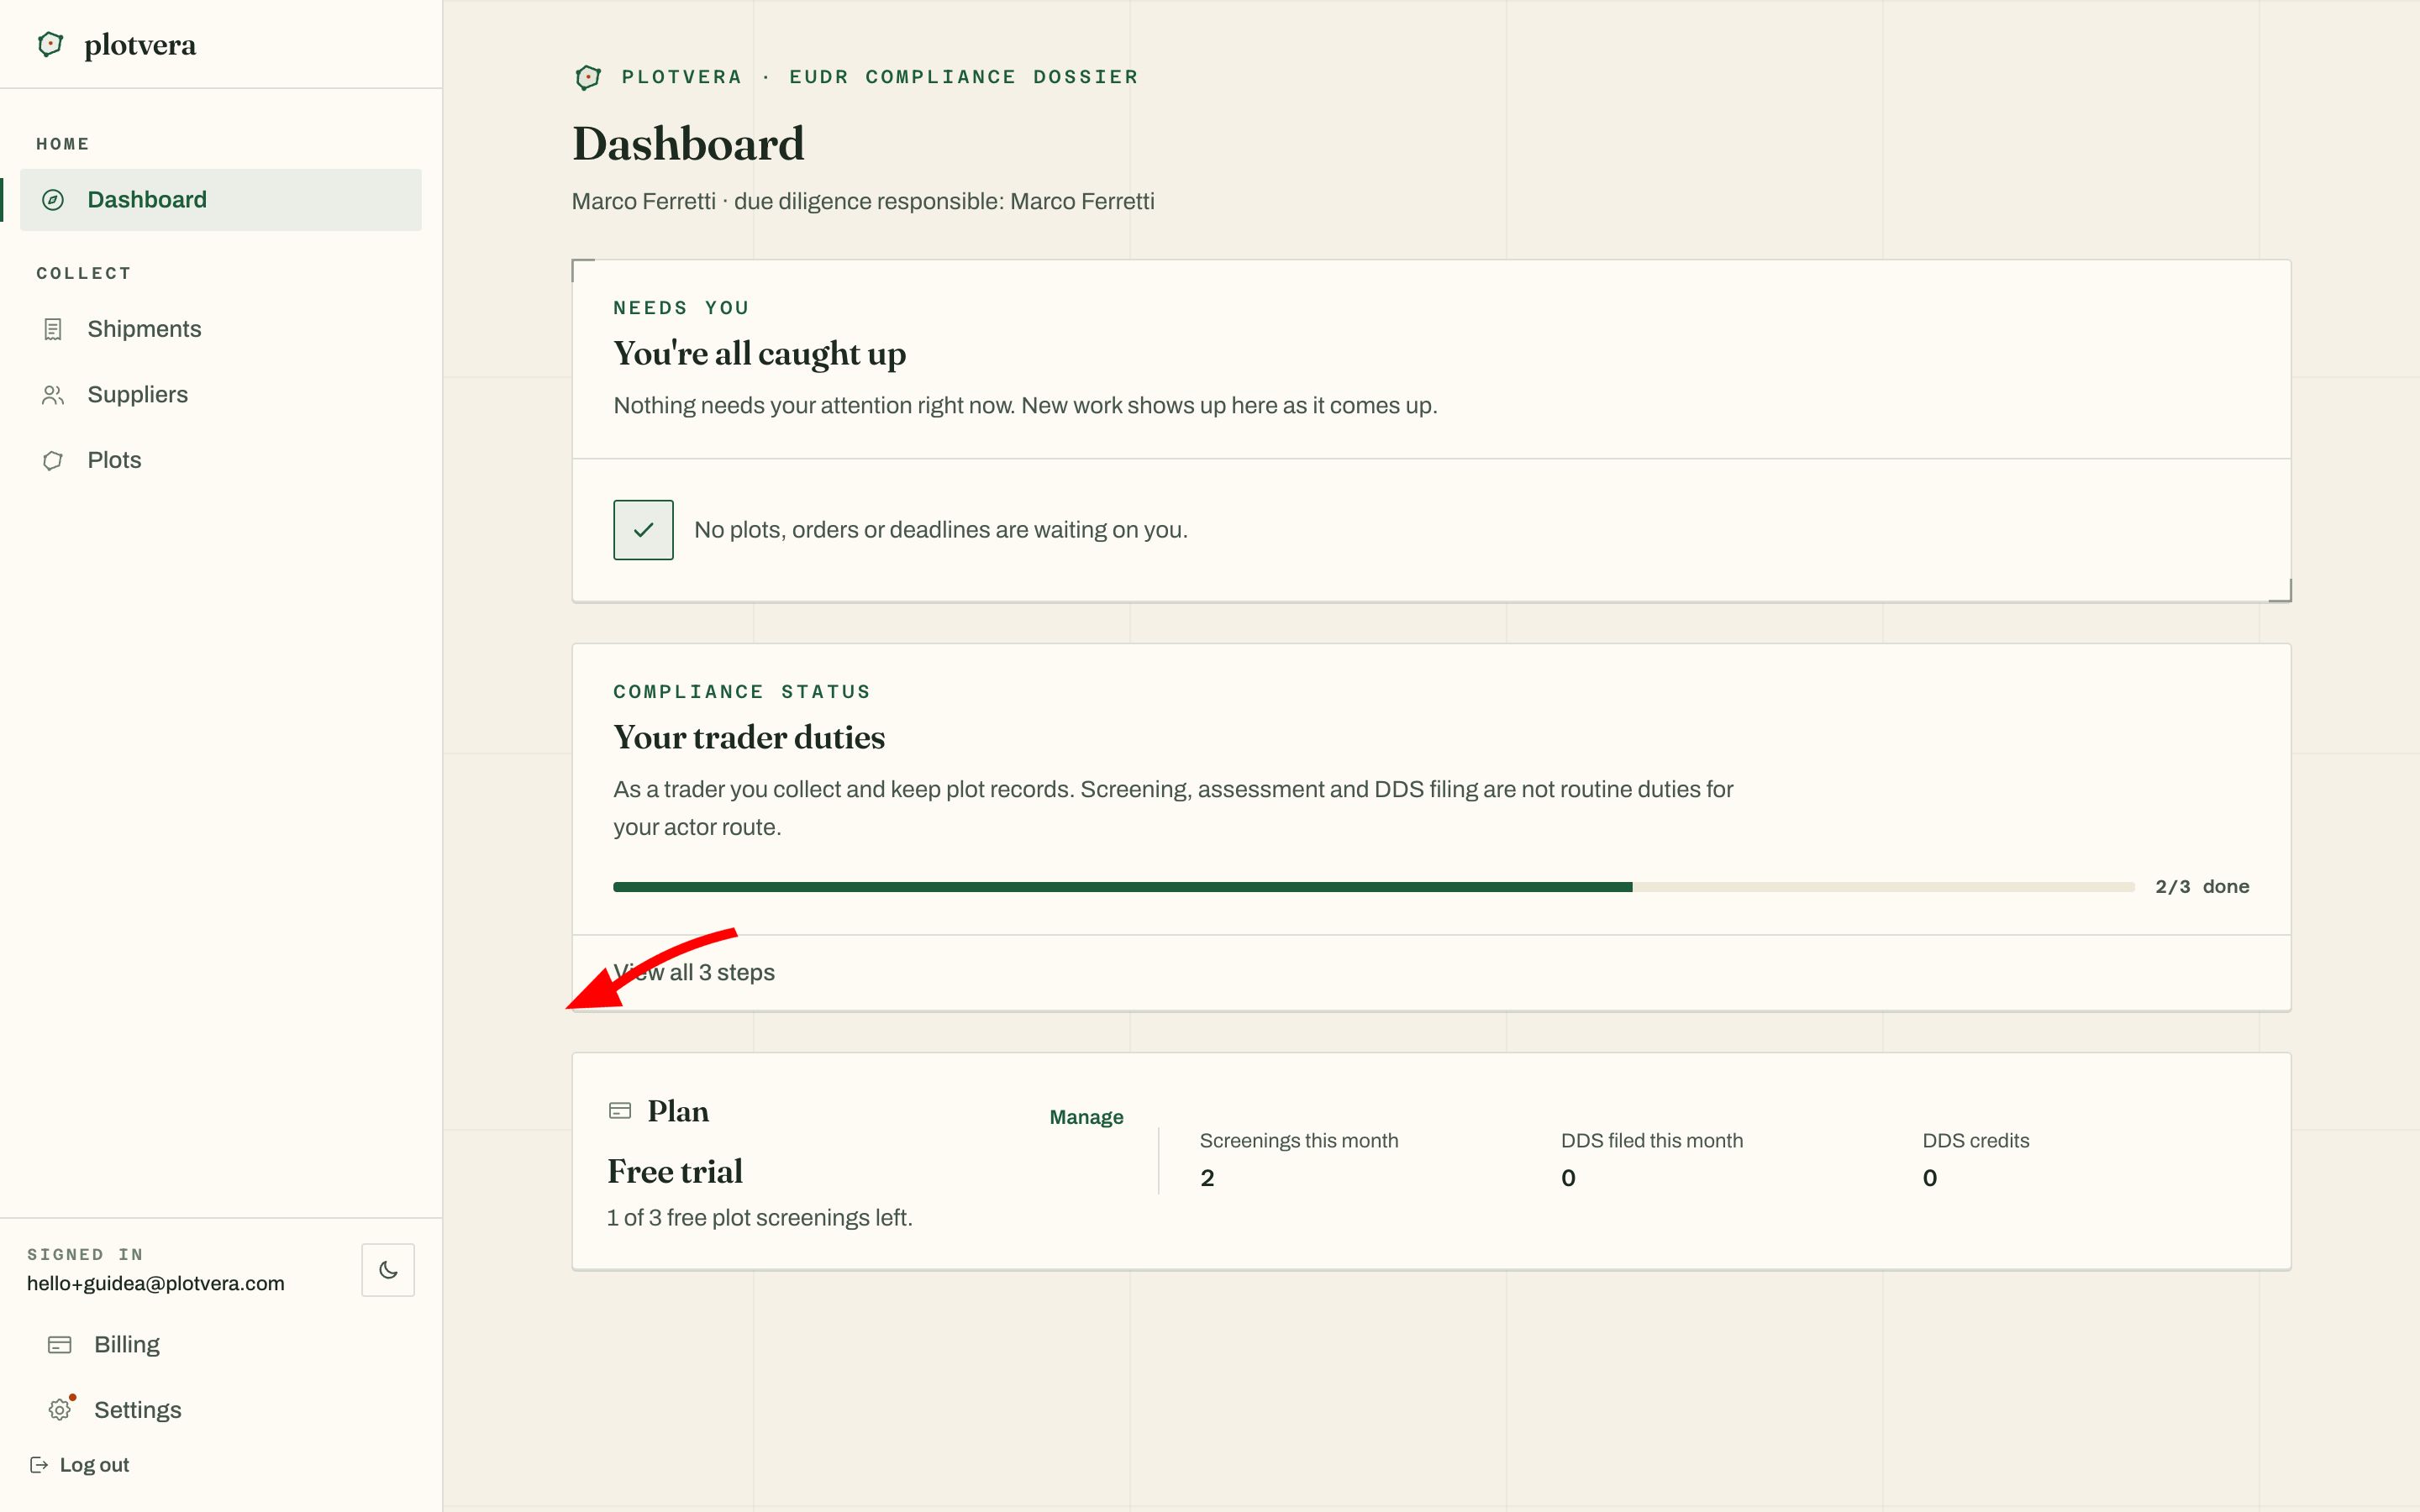Click No plots, orders or deadlines message
Screen dimensions: 2420x1512
coord(941,530)
